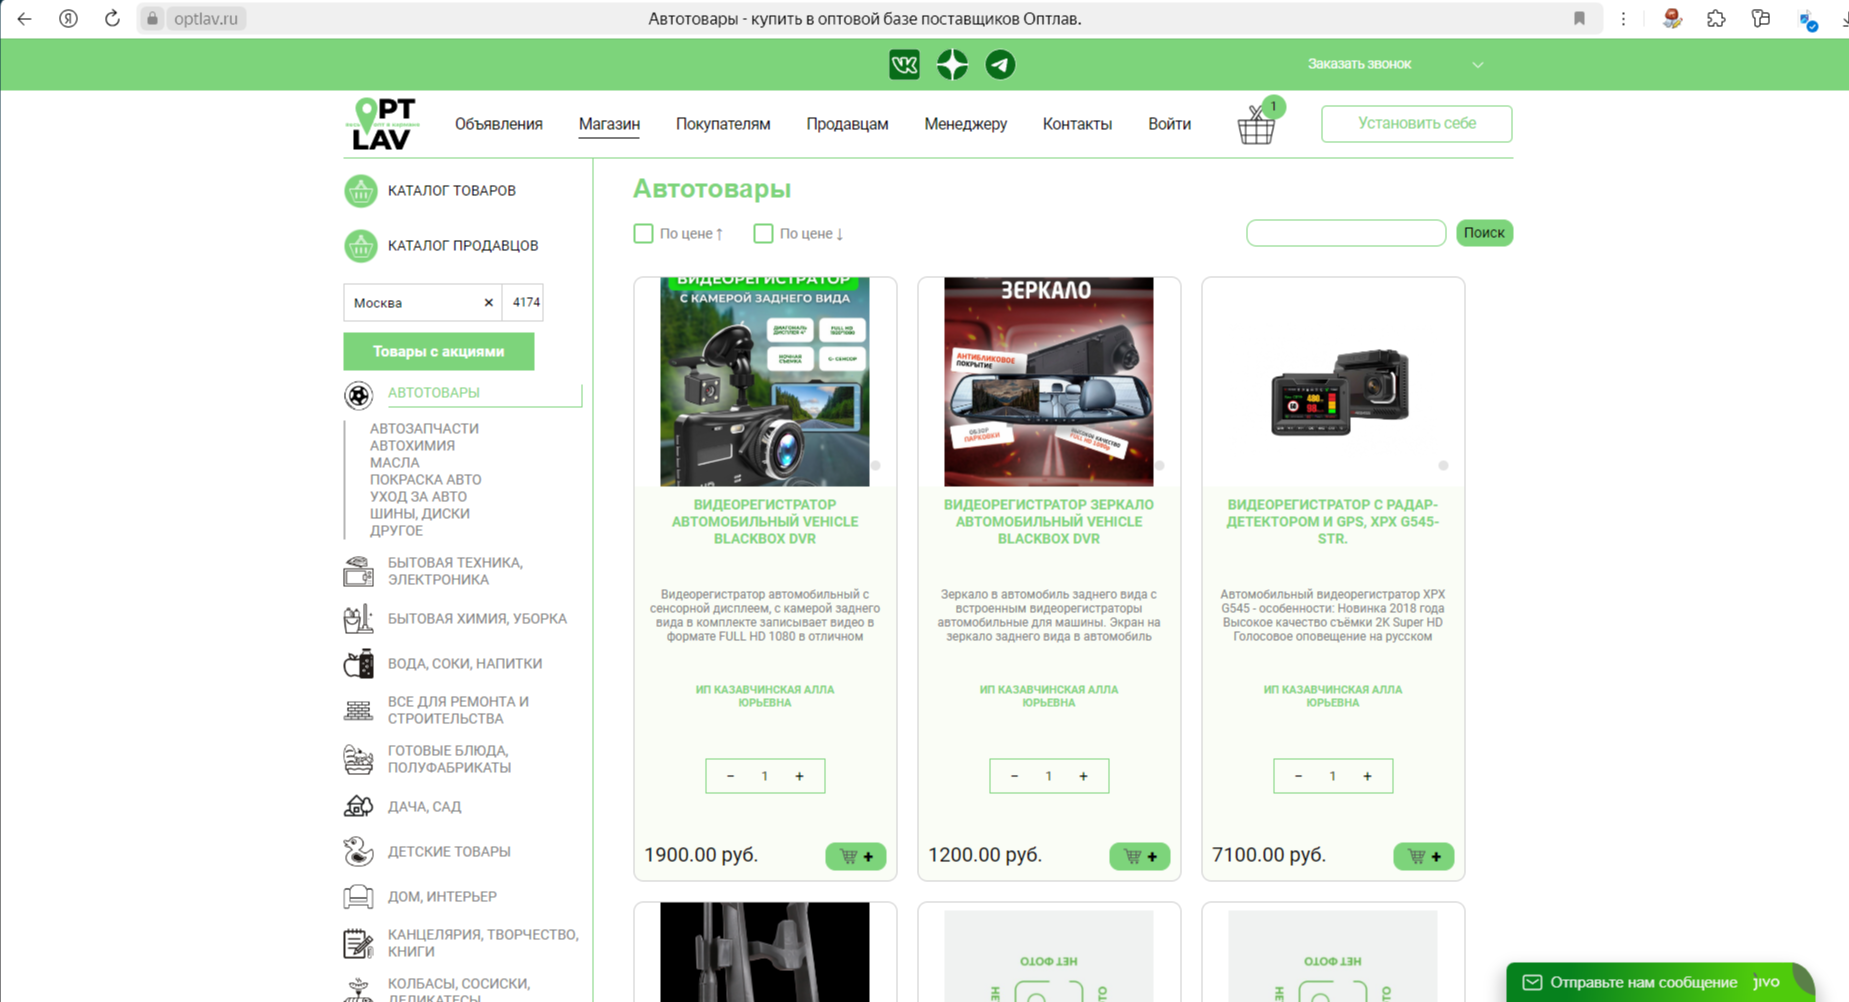Screen dimensions: 1849x1002
Task: Open the Контакты menu item
Action: [1077, 124]
